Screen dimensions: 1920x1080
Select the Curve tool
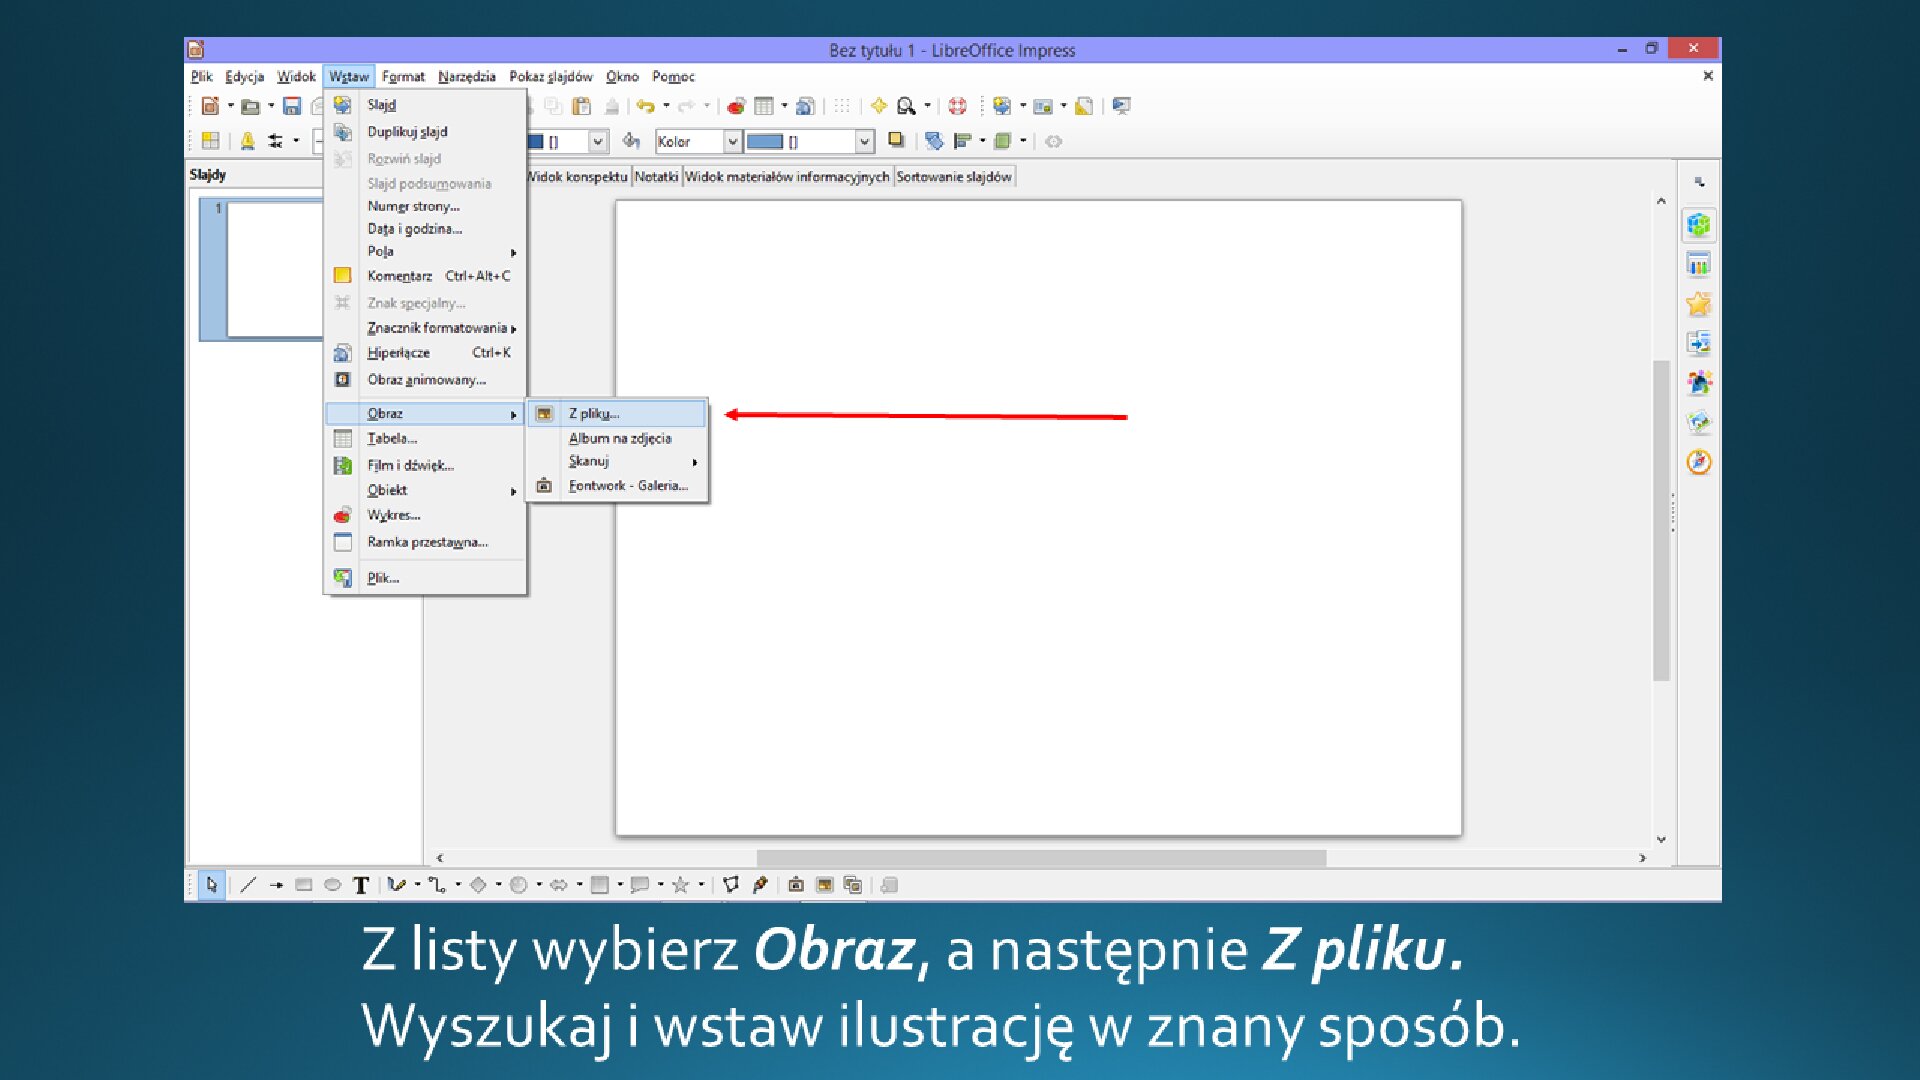(x=395, y=884)
